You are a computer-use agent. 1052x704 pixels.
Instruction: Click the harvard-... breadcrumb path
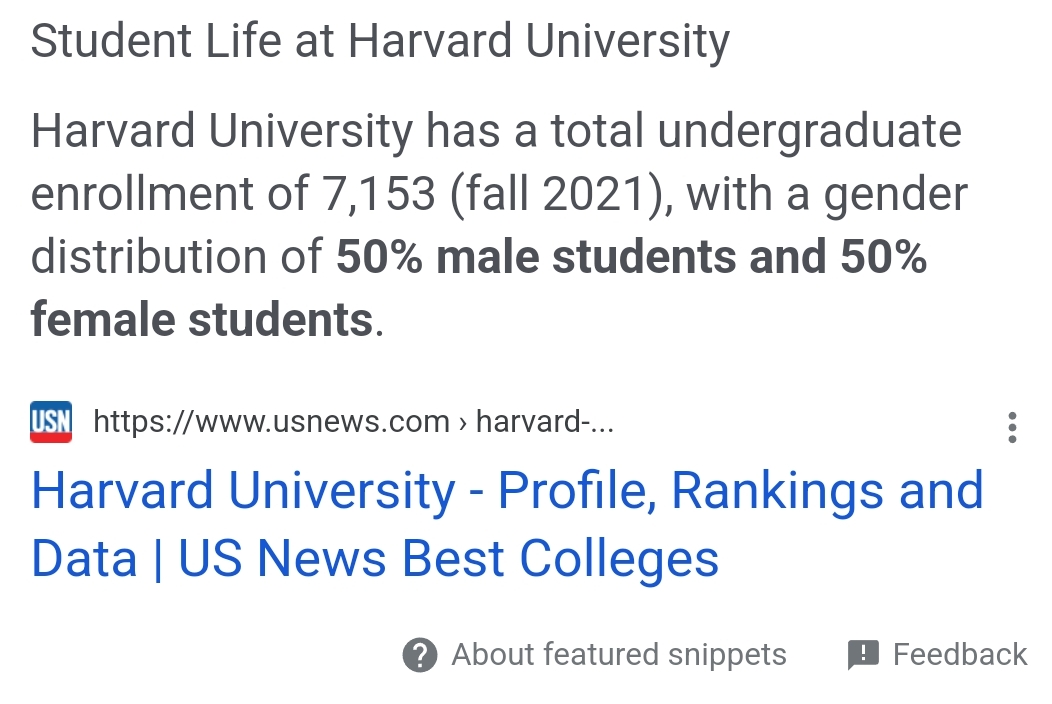[544, 422]
